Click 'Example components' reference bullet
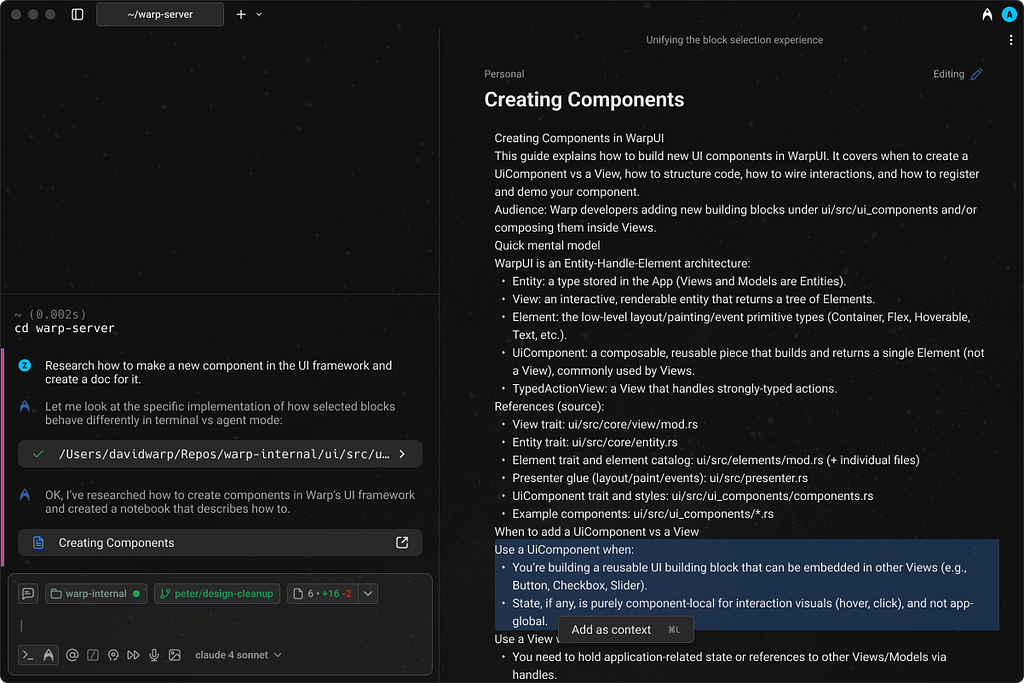The height and width of the screenshot is (683, 1024). click(x=643, y=514)
